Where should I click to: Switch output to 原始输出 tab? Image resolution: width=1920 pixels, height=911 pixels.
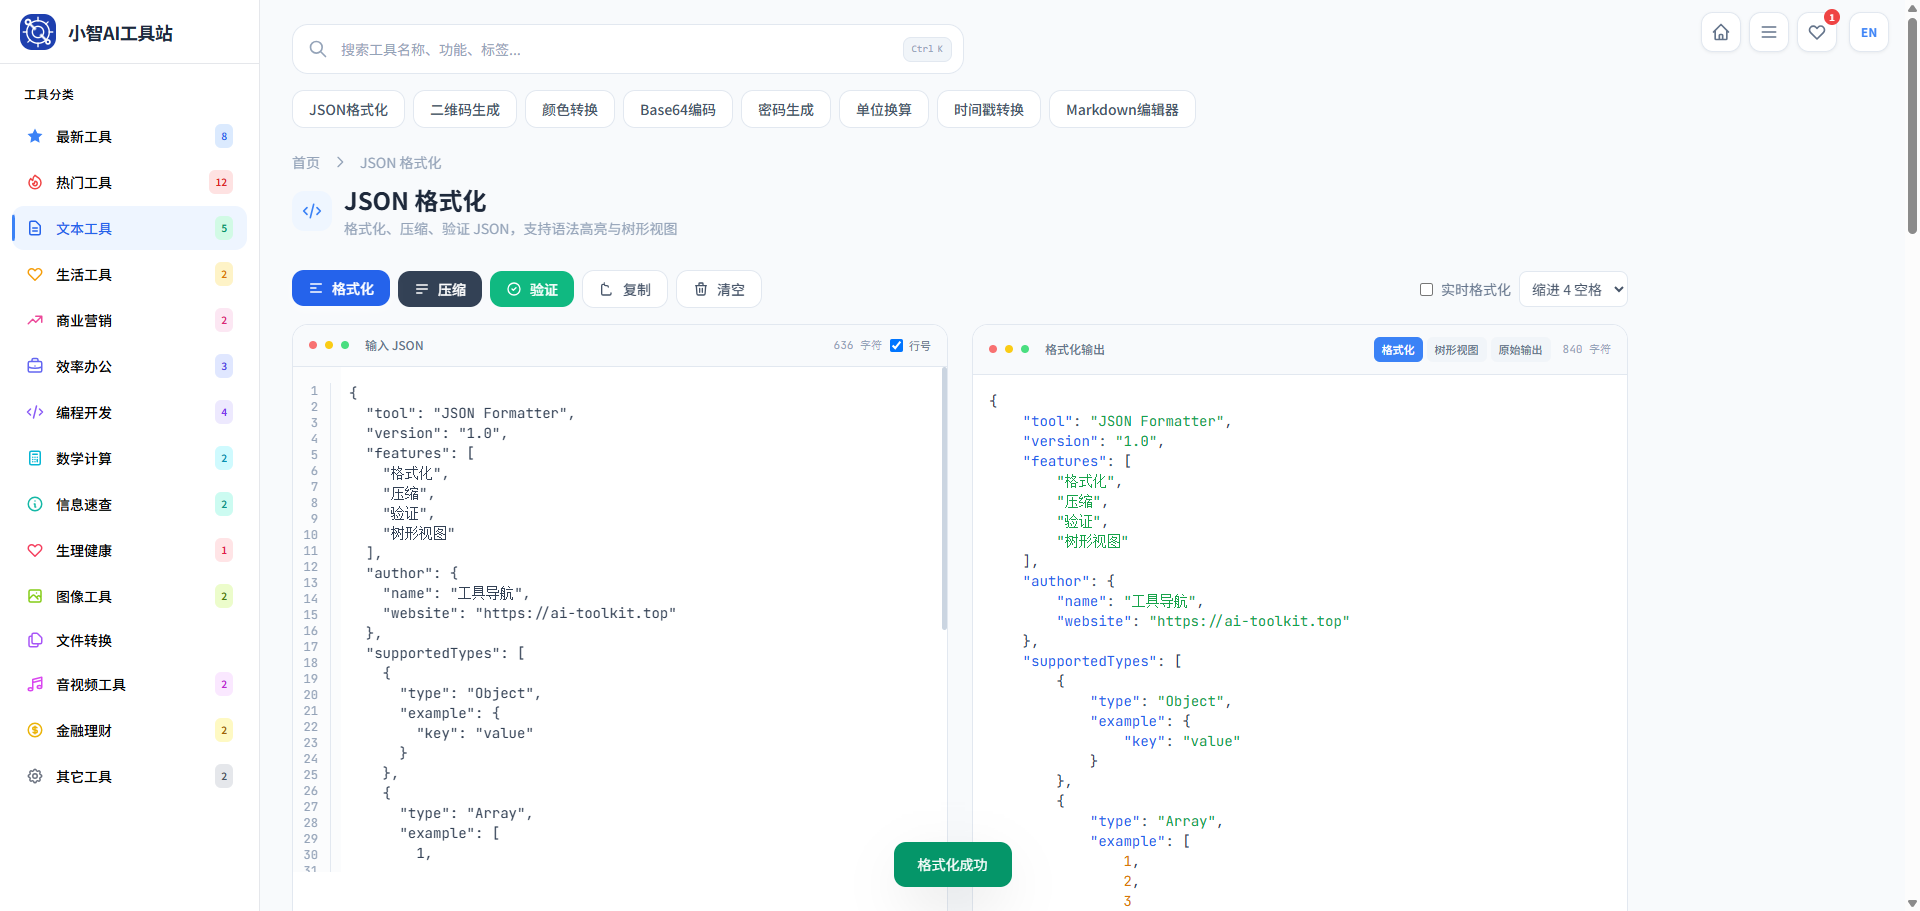coord(1520,349)
